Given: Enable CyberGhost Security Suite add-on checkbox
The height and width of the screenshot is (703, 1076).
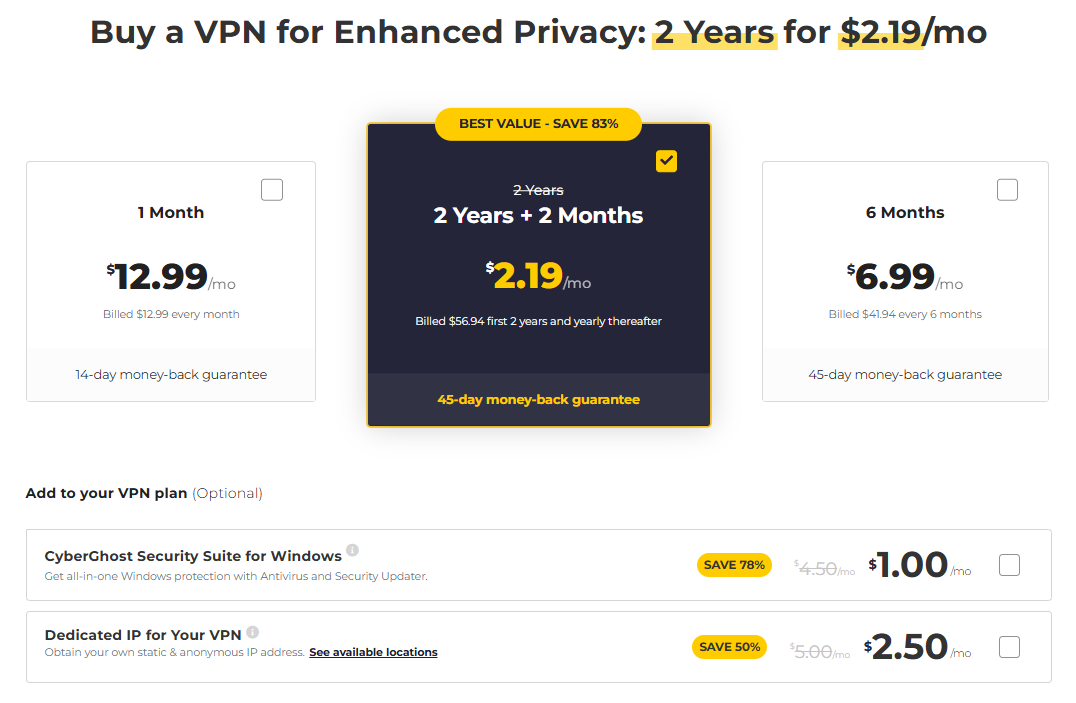Looking at the screenshot, I should [x=1010, y=565].
